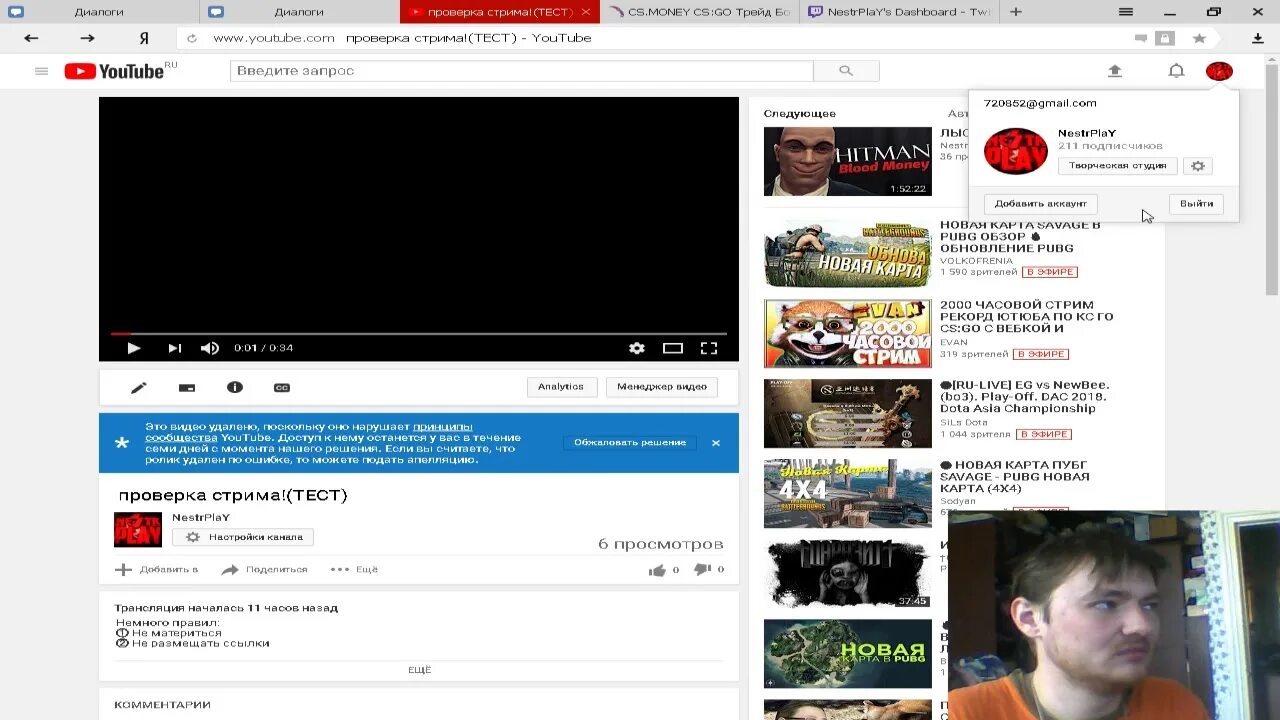The height and width of the screenshot is (720, 1280).
Task: Open Analytics for the video
Action: tap(561, 387)
